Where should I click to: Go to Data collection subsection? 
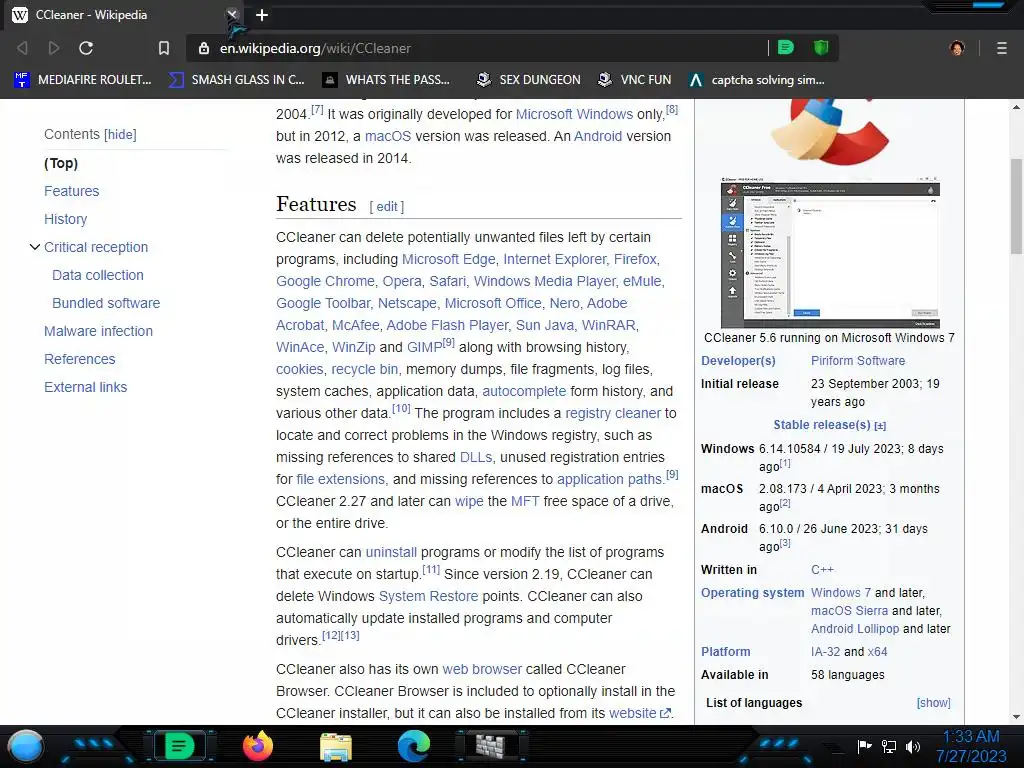click(98, 276)
